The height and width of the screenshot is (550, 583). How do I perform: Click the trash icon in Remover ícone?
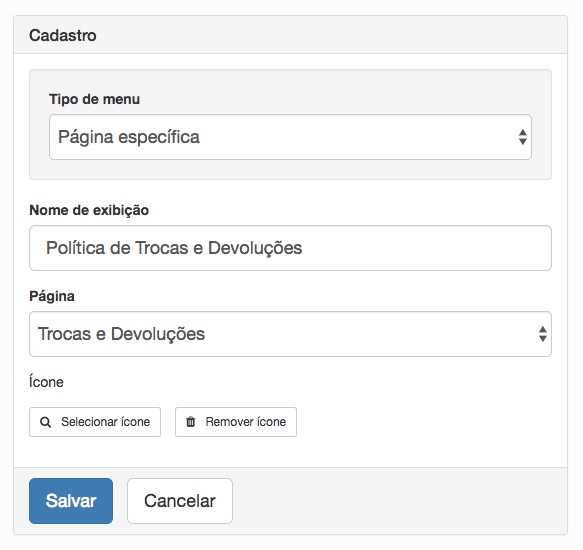190,422
